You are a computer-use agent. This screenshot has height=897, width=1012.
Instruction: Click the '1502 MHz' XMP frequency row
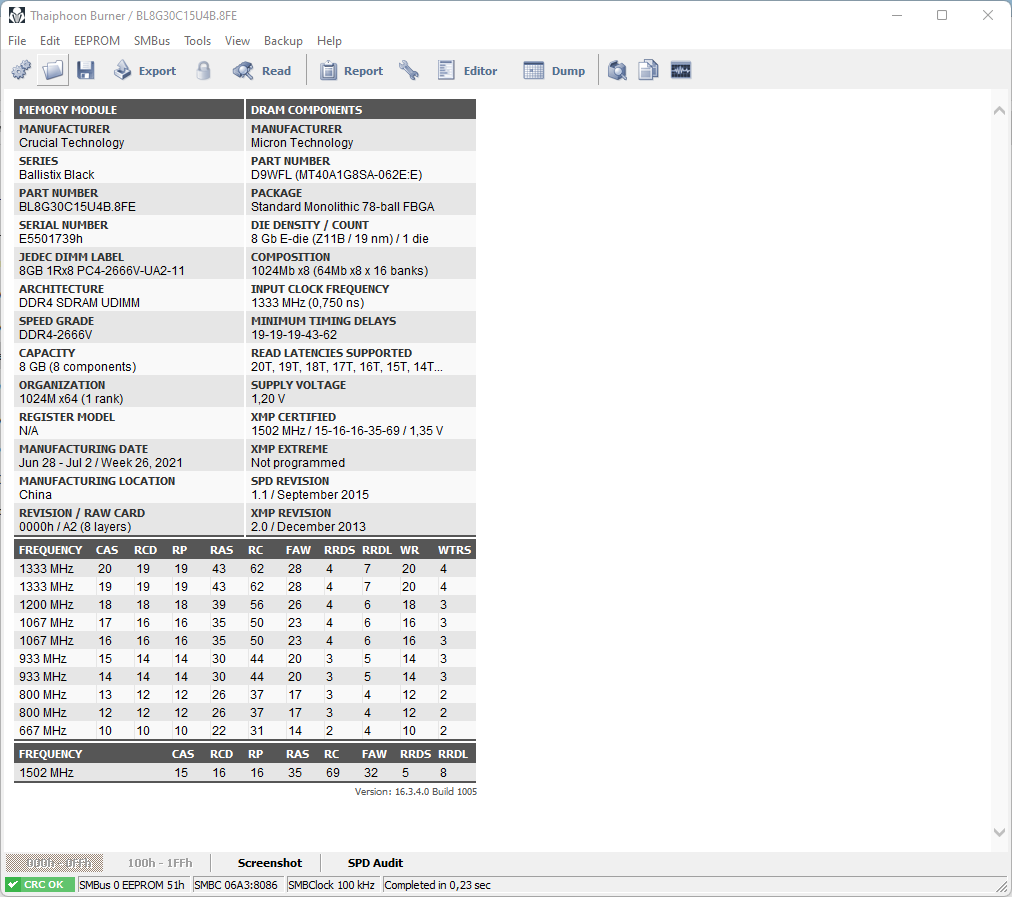point(245,772)
